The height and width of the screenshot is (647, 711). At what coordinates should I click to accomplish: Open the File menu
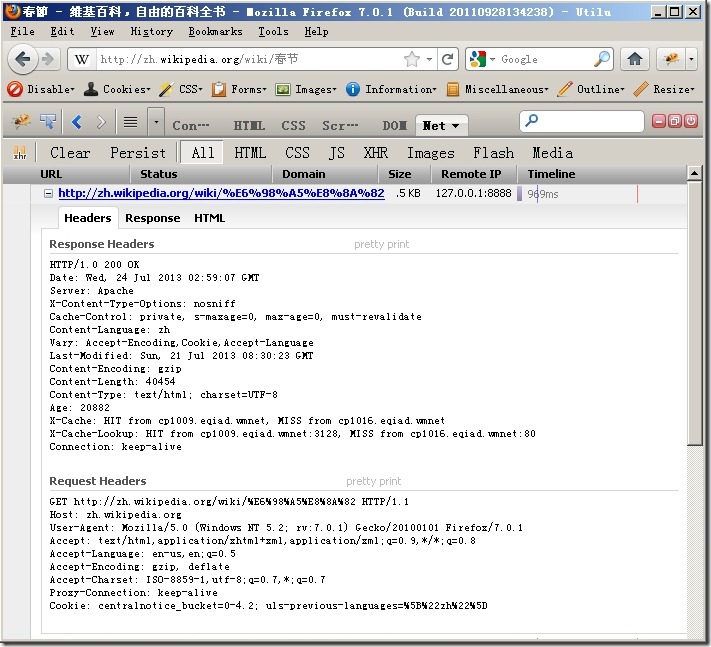pos(22,31)
